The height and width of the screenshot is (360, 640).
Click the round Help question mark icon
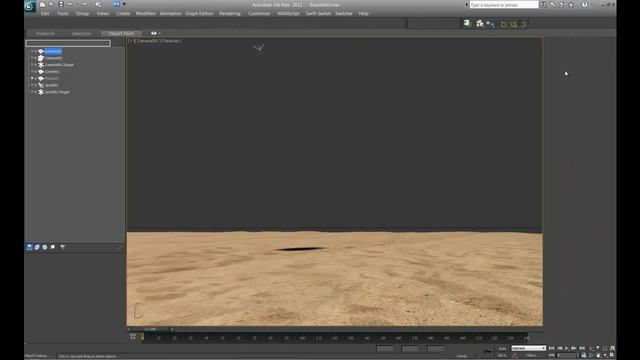click(584, 4)
